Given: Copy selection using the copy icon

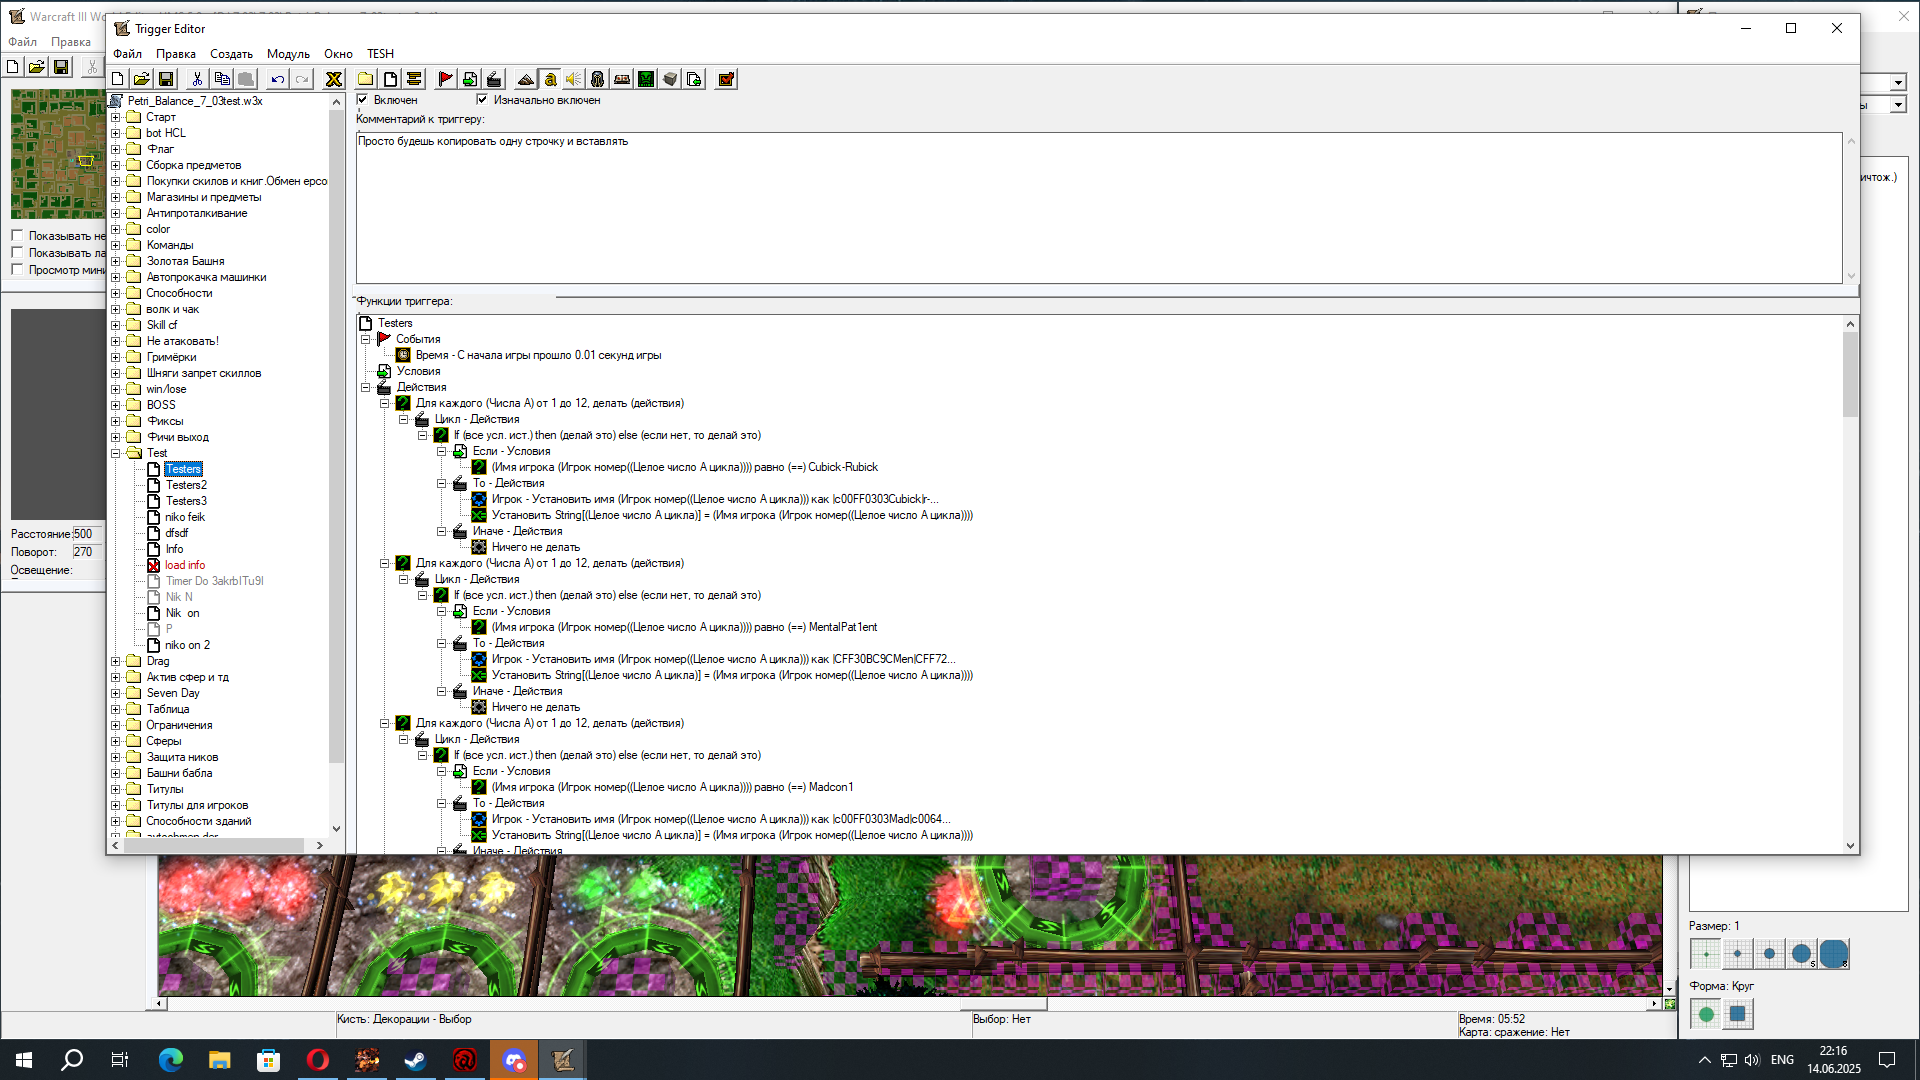Looking at the screenshot, I should tap(222, 79).
